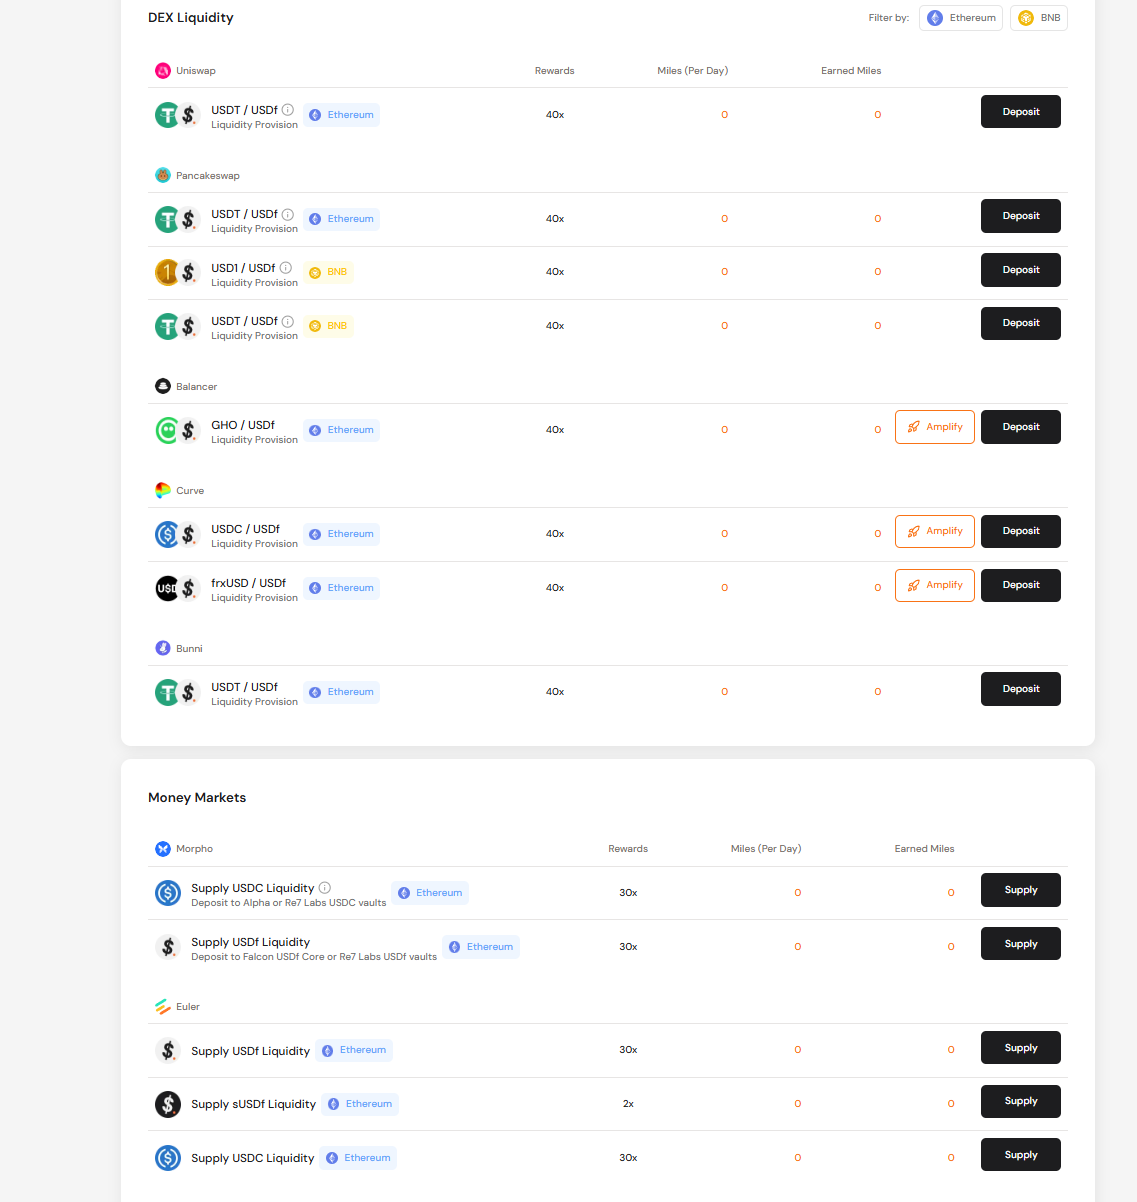1137x1202 pixels.
Task: Click info icon next to Uniswap USDT / USDf
Action: [x=287, y=110]
